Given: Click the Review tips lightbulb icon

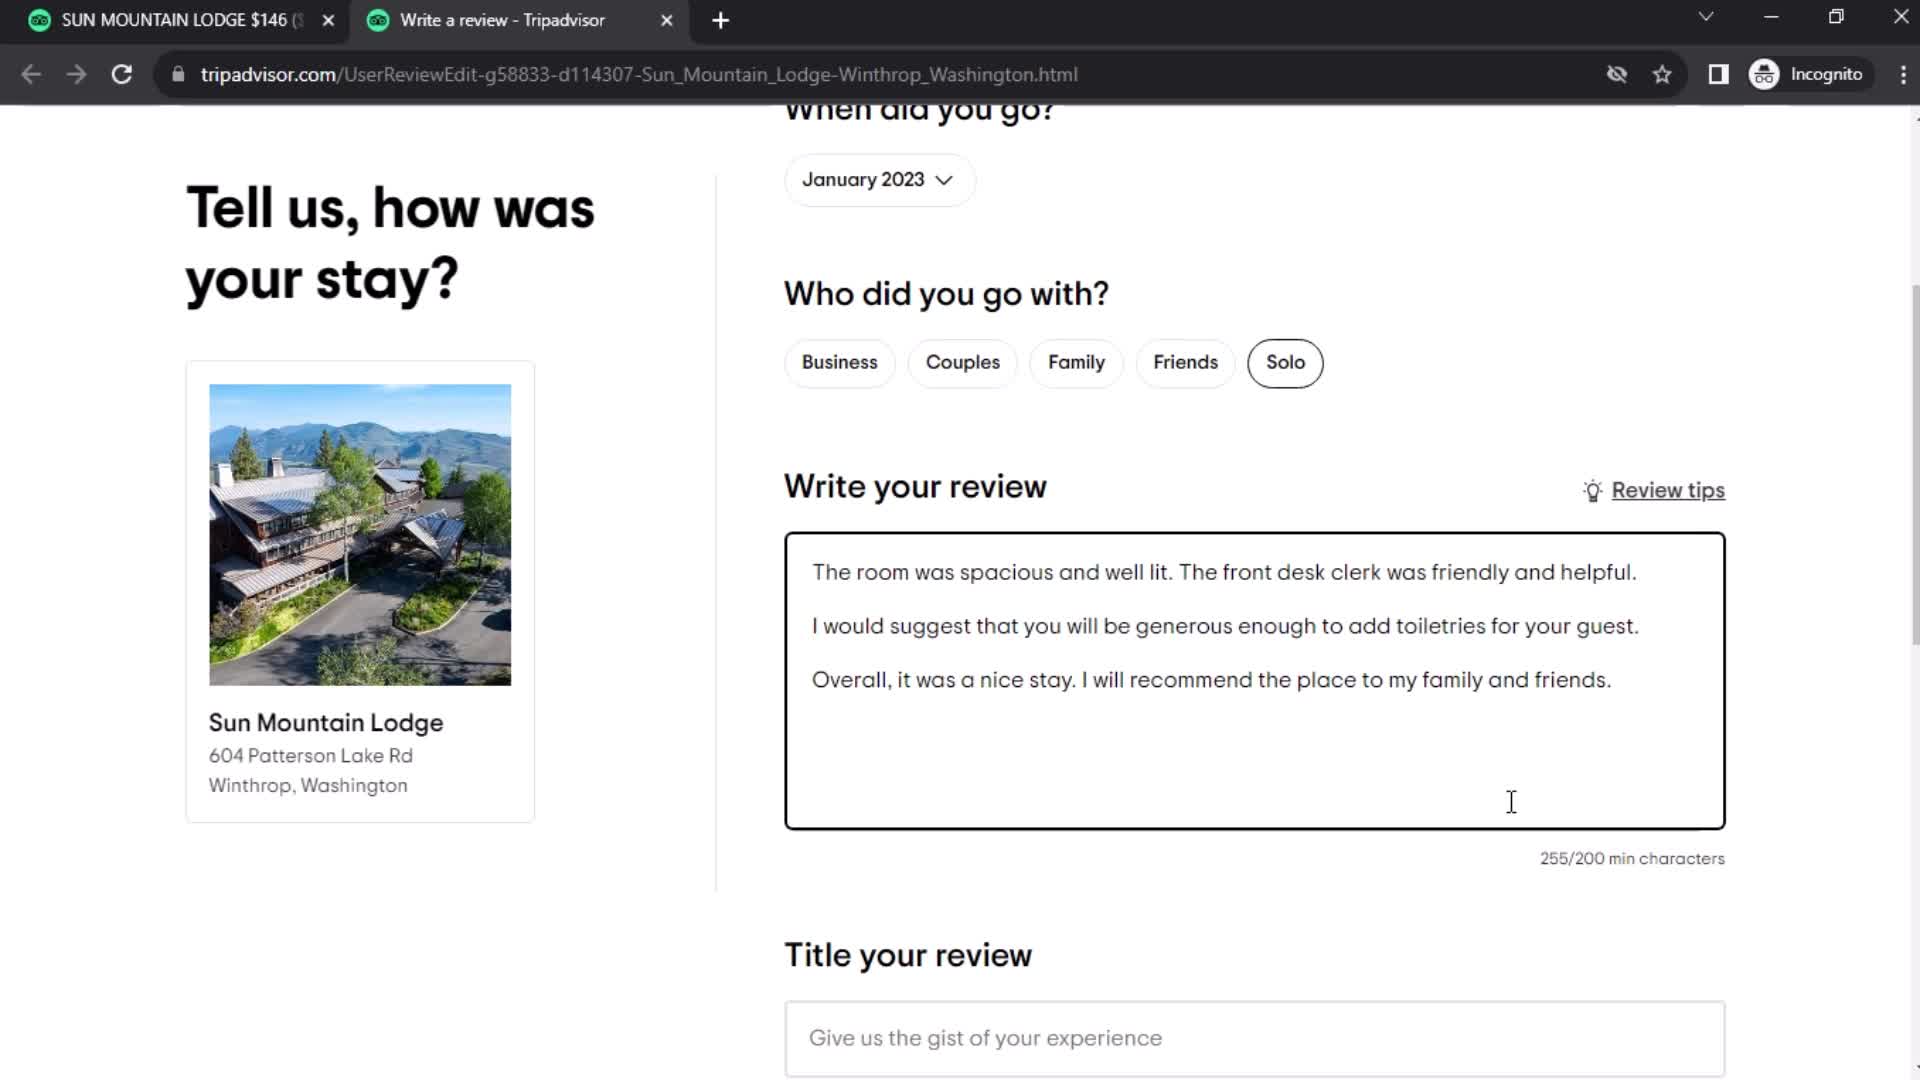Looking at the screenshot, I should click(1592, 489).
